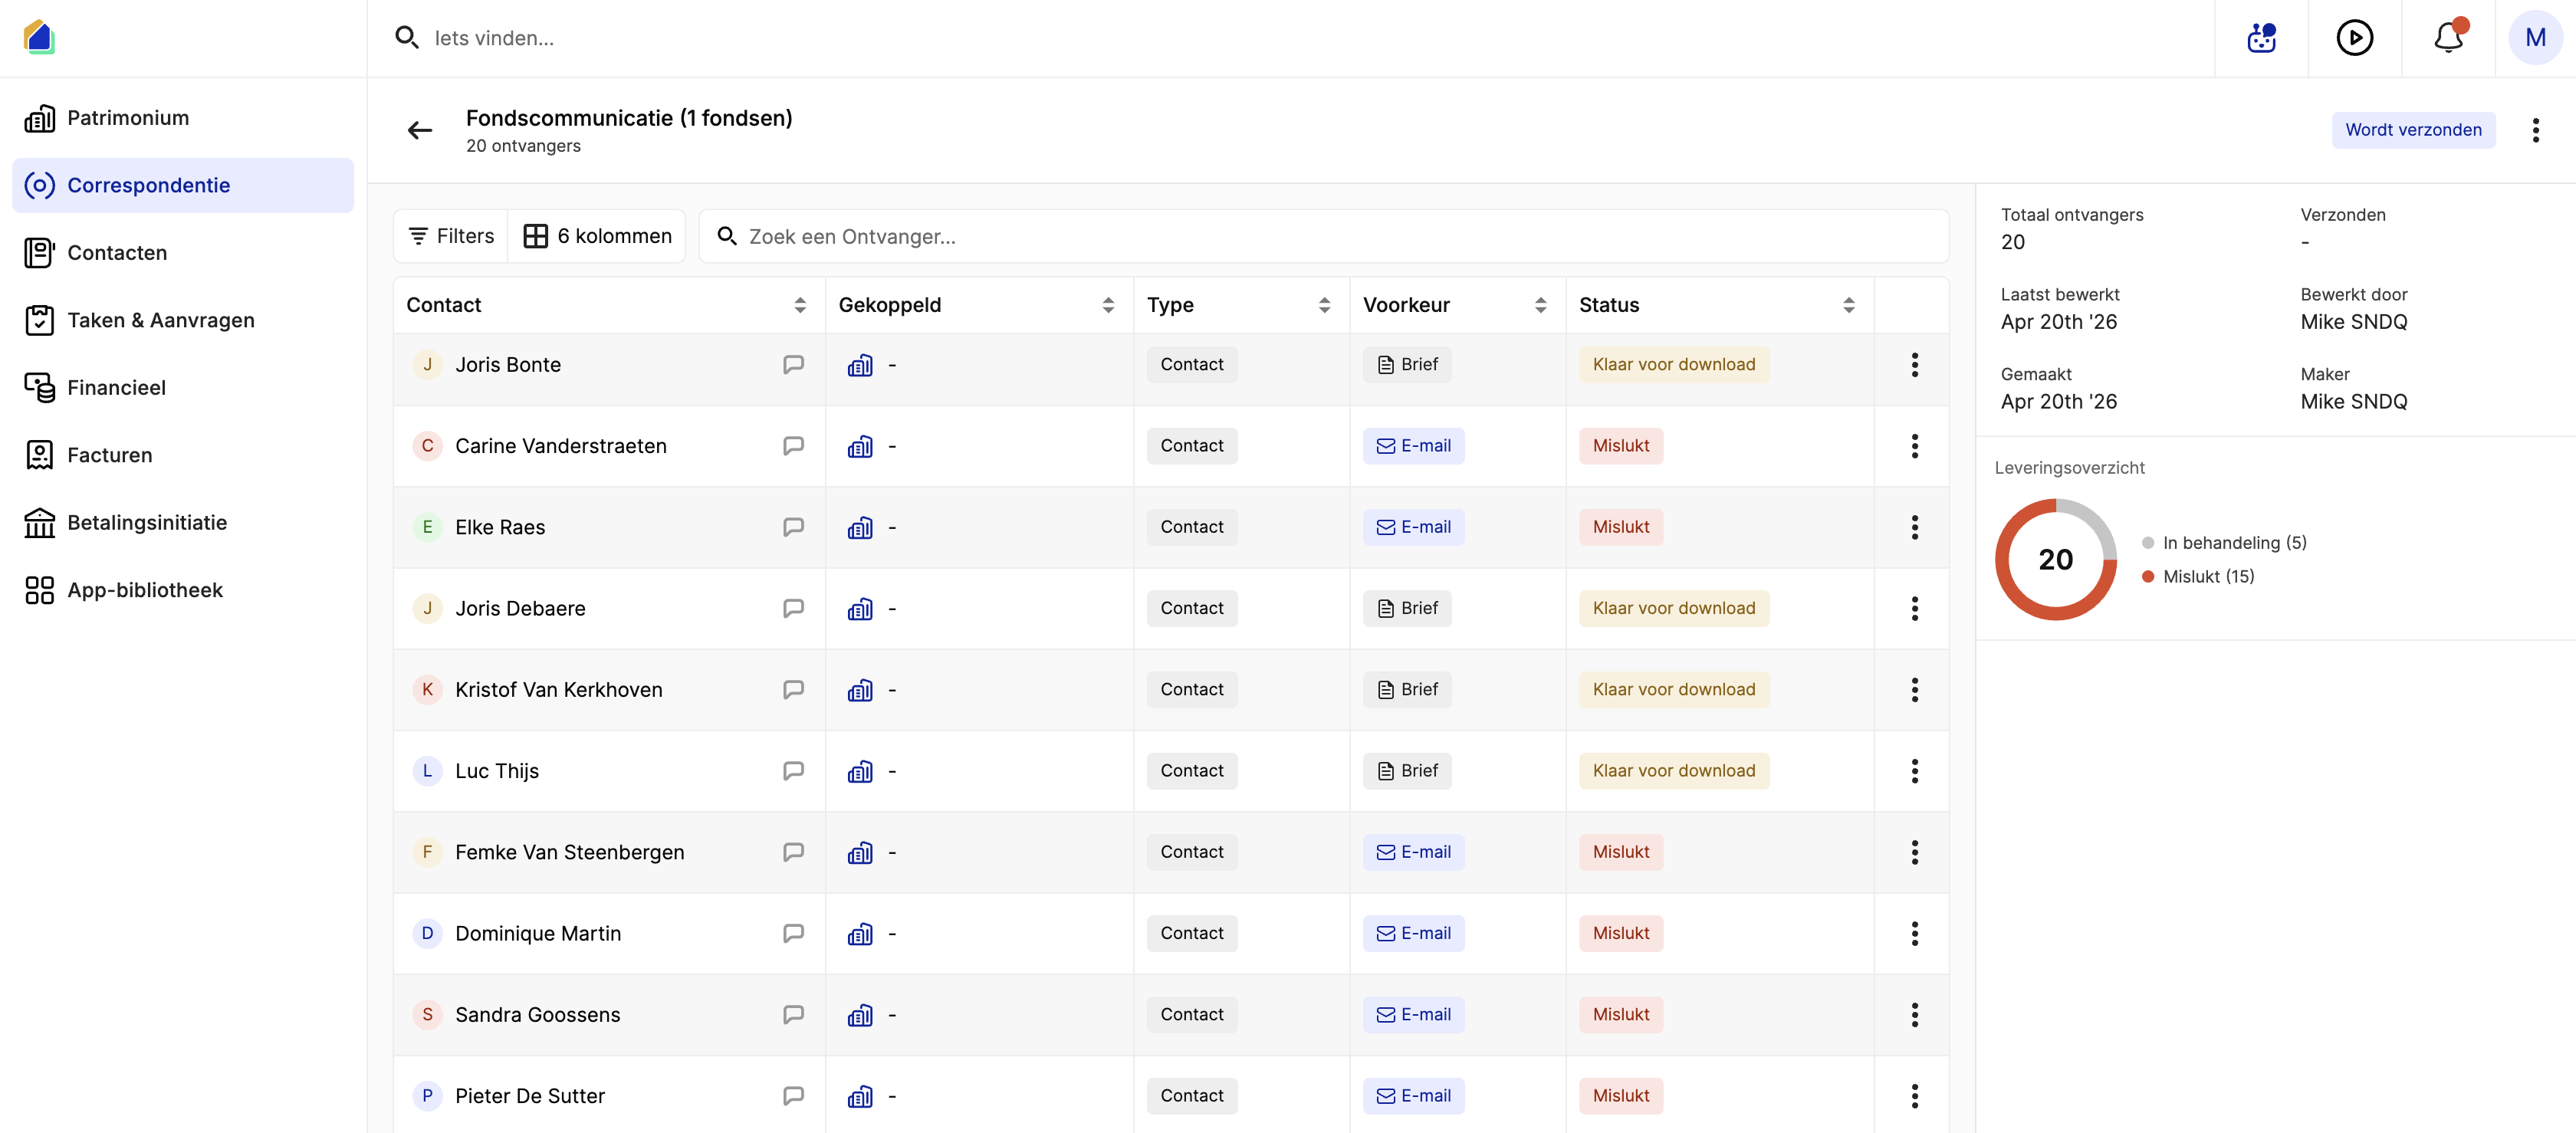Open comment icon for Dominique Martin

coord(793,933)
